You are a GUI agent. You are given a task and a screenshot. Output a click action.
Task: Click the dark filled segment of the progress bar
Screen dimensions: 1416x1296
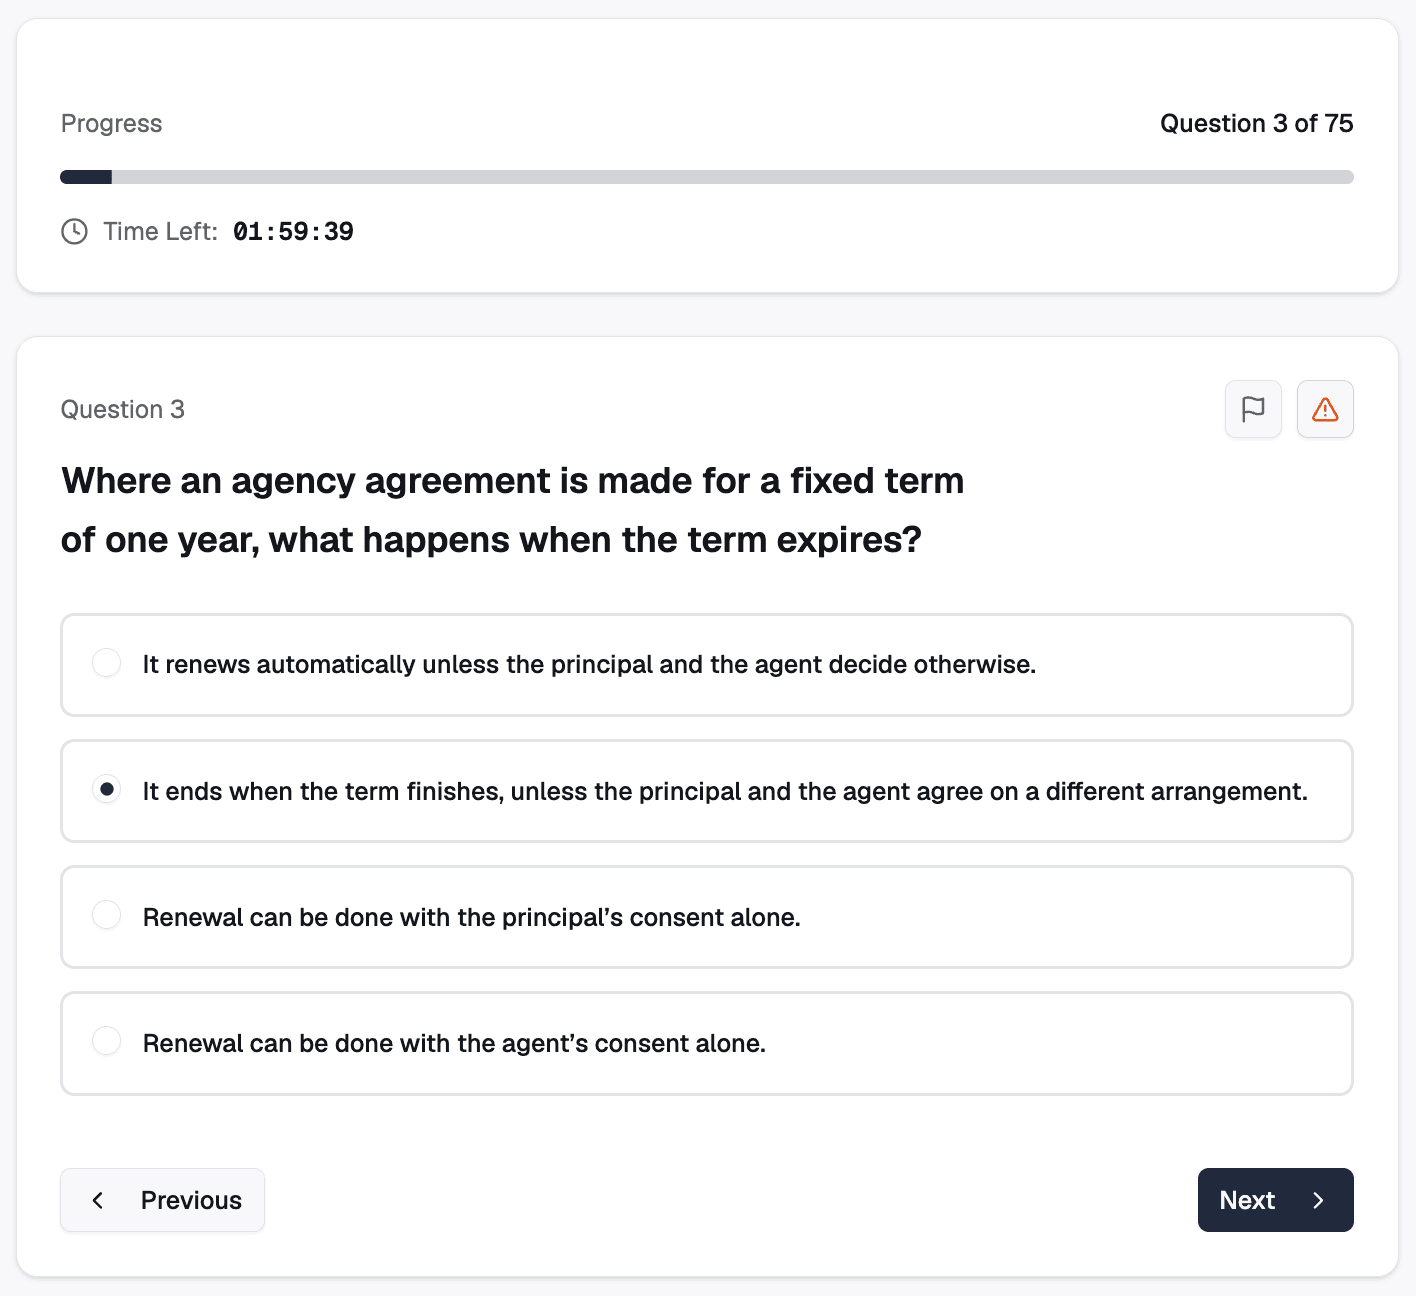(86, 177)
